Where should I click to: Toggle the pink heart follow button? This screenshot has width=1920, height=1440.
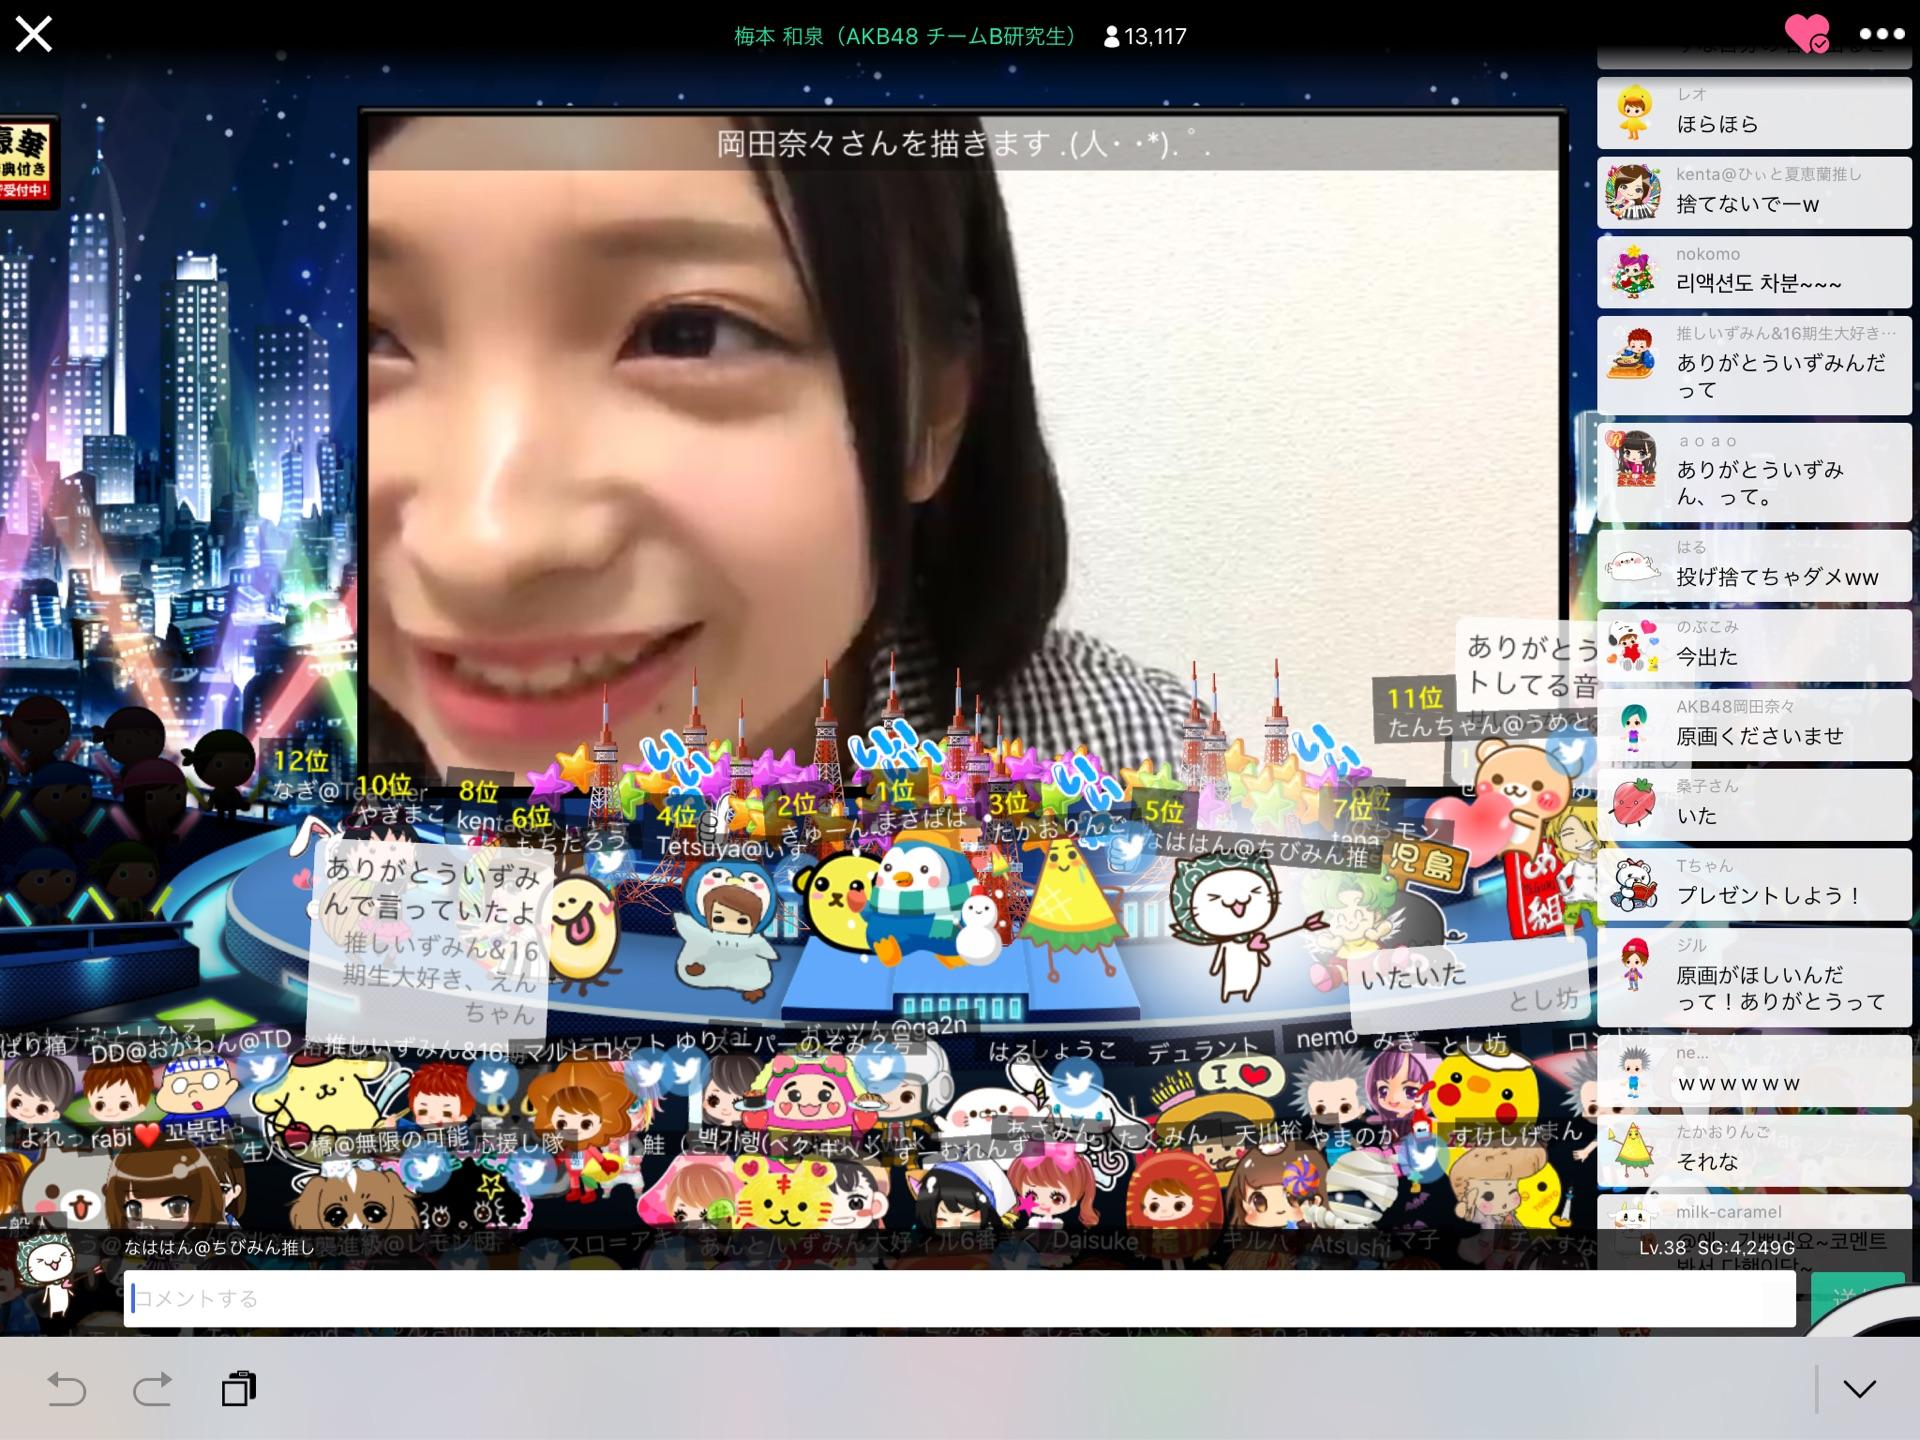point(1806,33)
